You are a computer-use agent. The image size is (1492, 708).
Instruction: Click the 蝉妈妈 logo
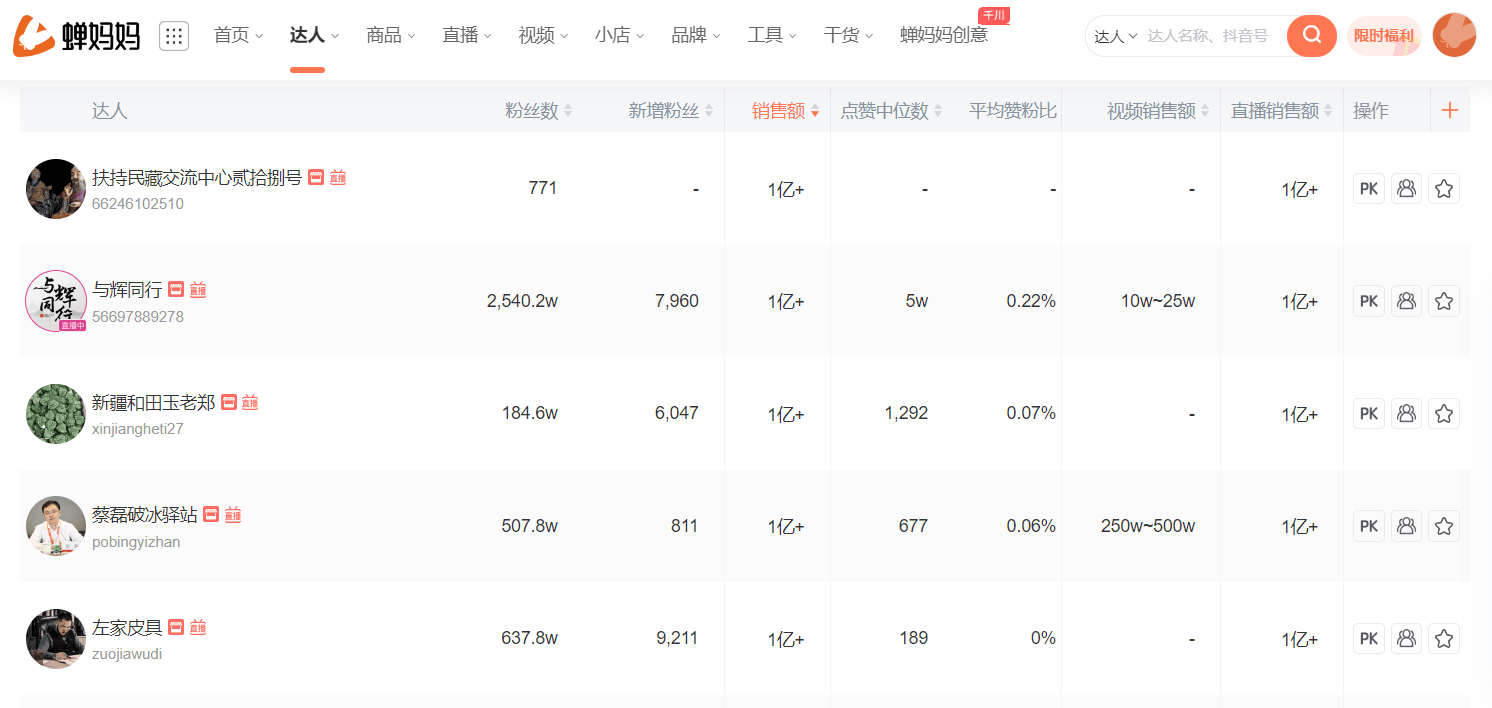tap(76, 36)
